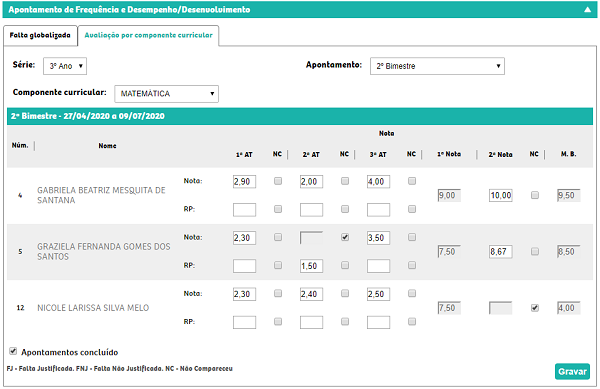This screenshot has height=389, width=600.
Task: Uncheck the Apontamentos concluído checkbox
Action: click(13, 351)
